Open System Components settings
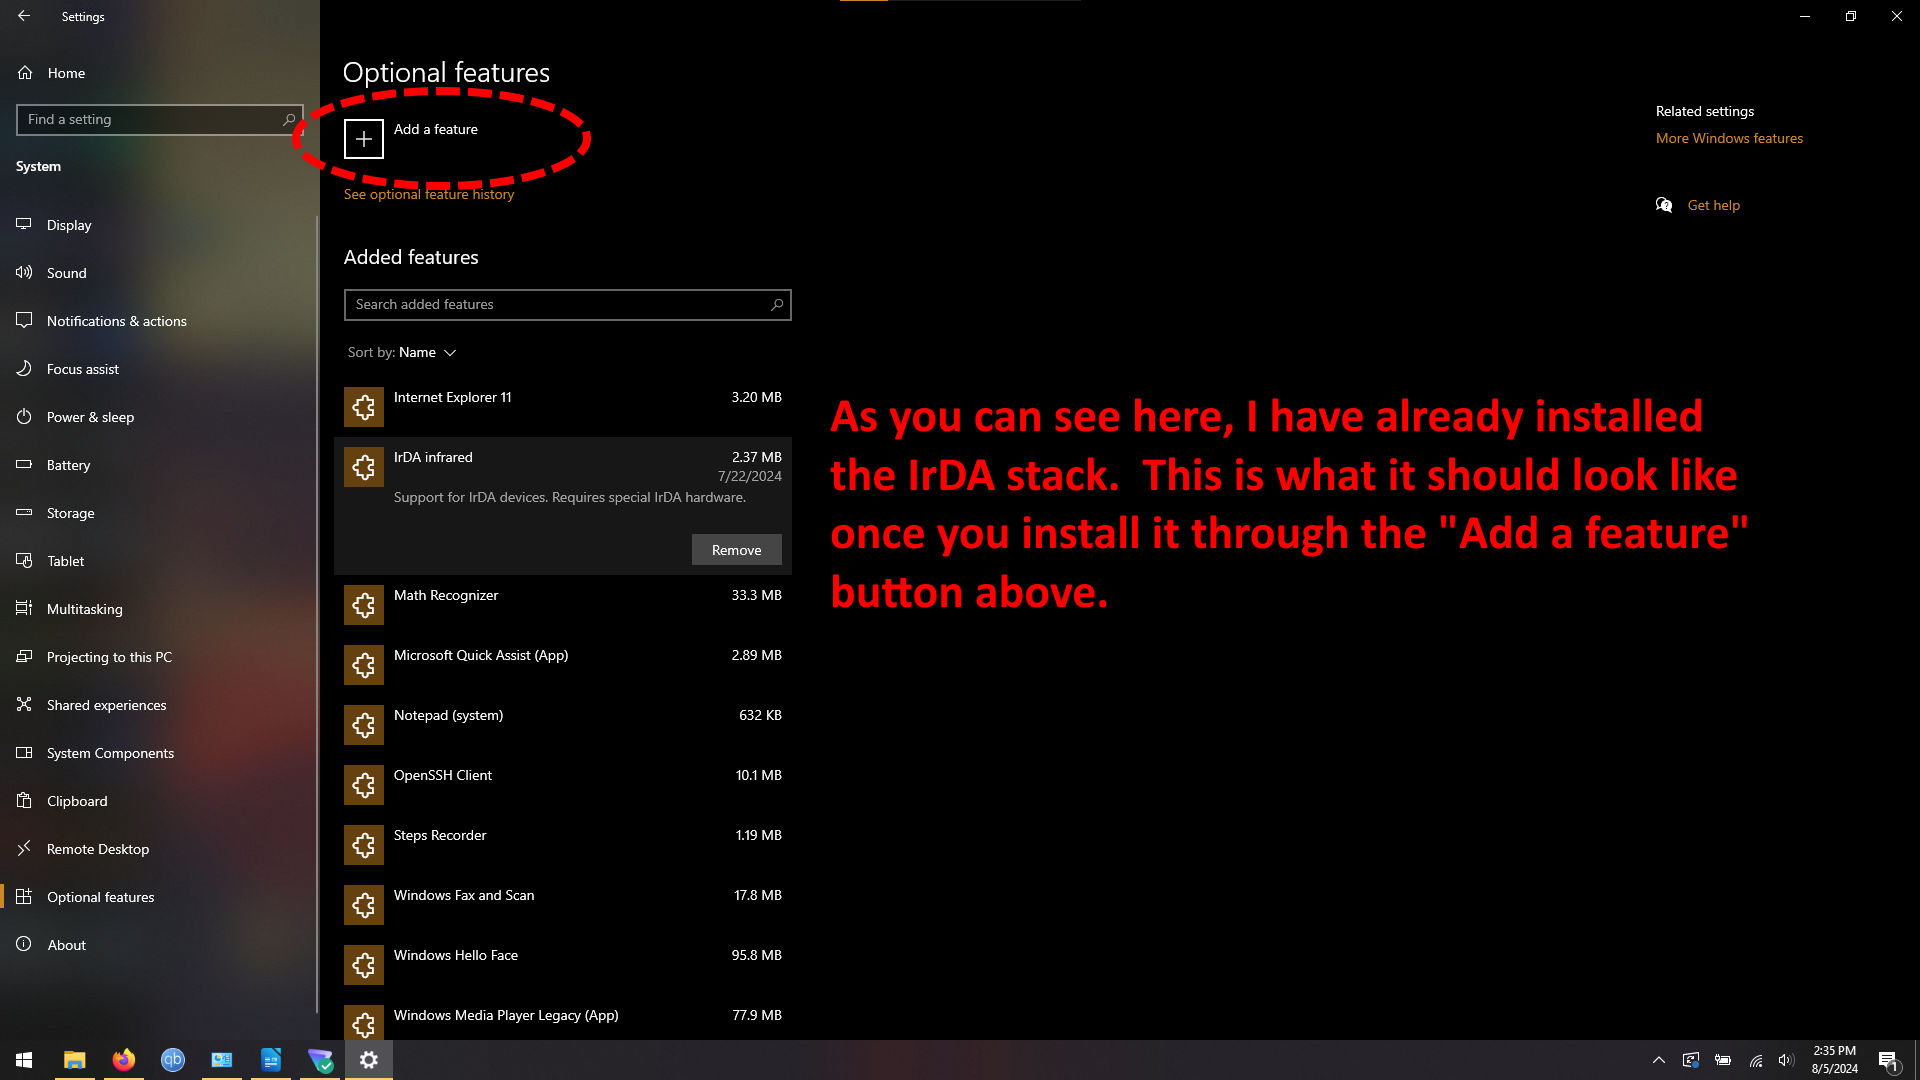The height and width of the screenshot is (1080, 1920). coord(160,753)
